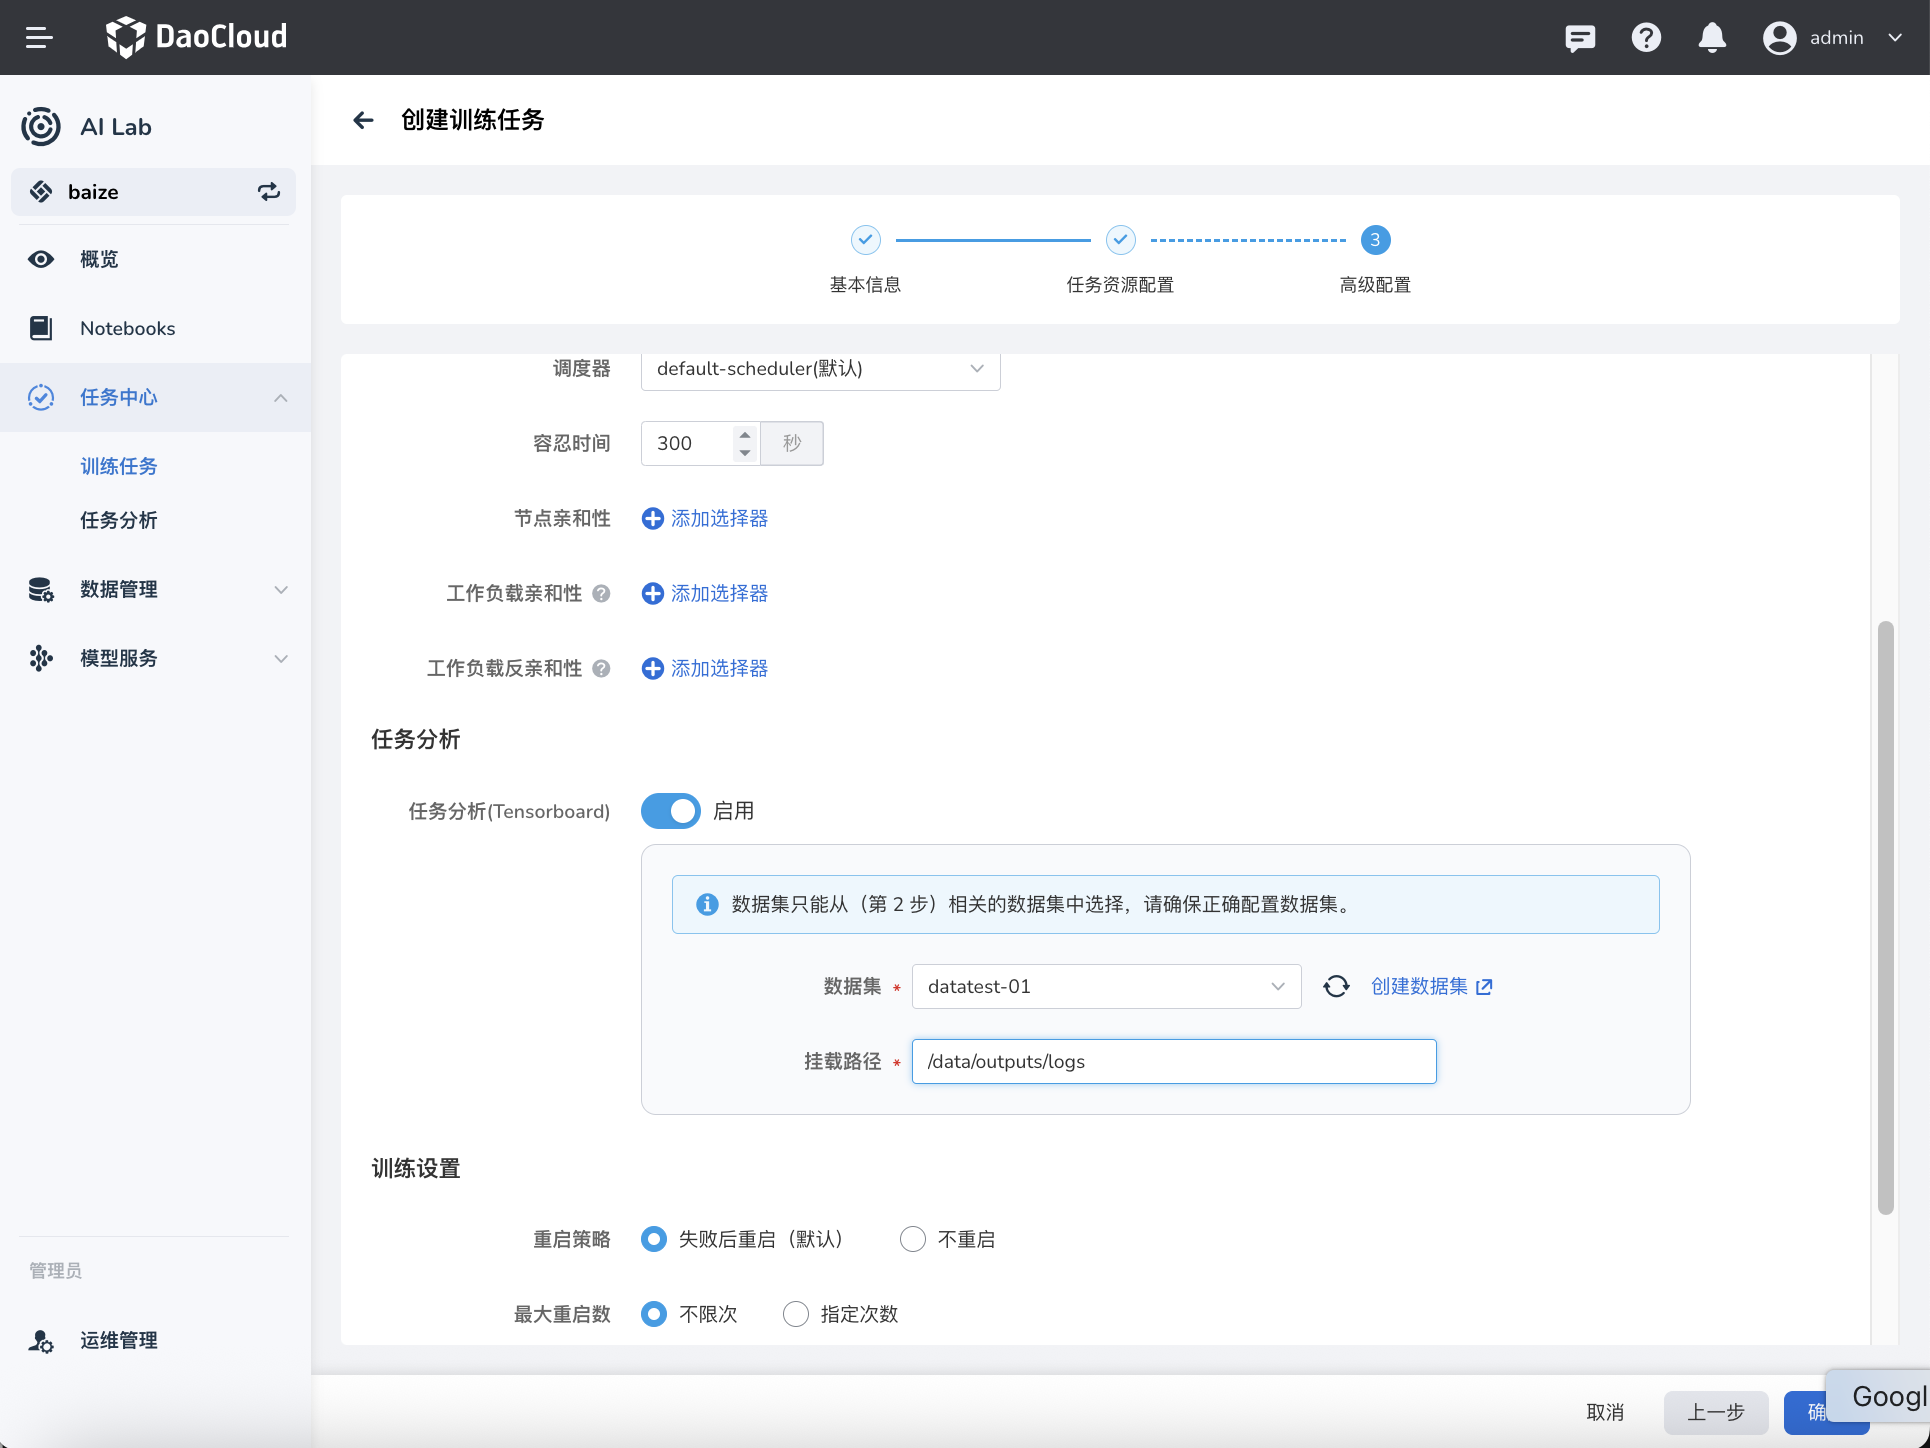Open the help question-mark icon
Screen dimensions: 1930x1448
click(x=1646, y=37)
